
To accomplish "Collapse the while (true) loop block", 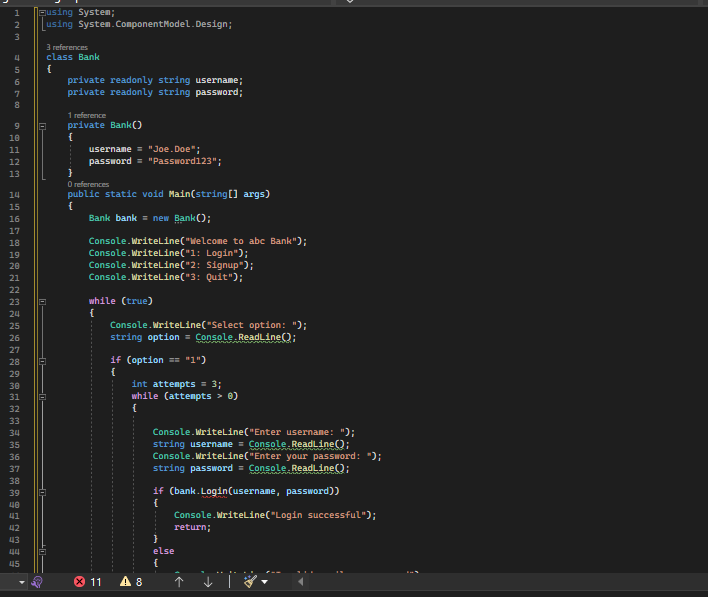I will pyautogui.click(x=42, y=301).
